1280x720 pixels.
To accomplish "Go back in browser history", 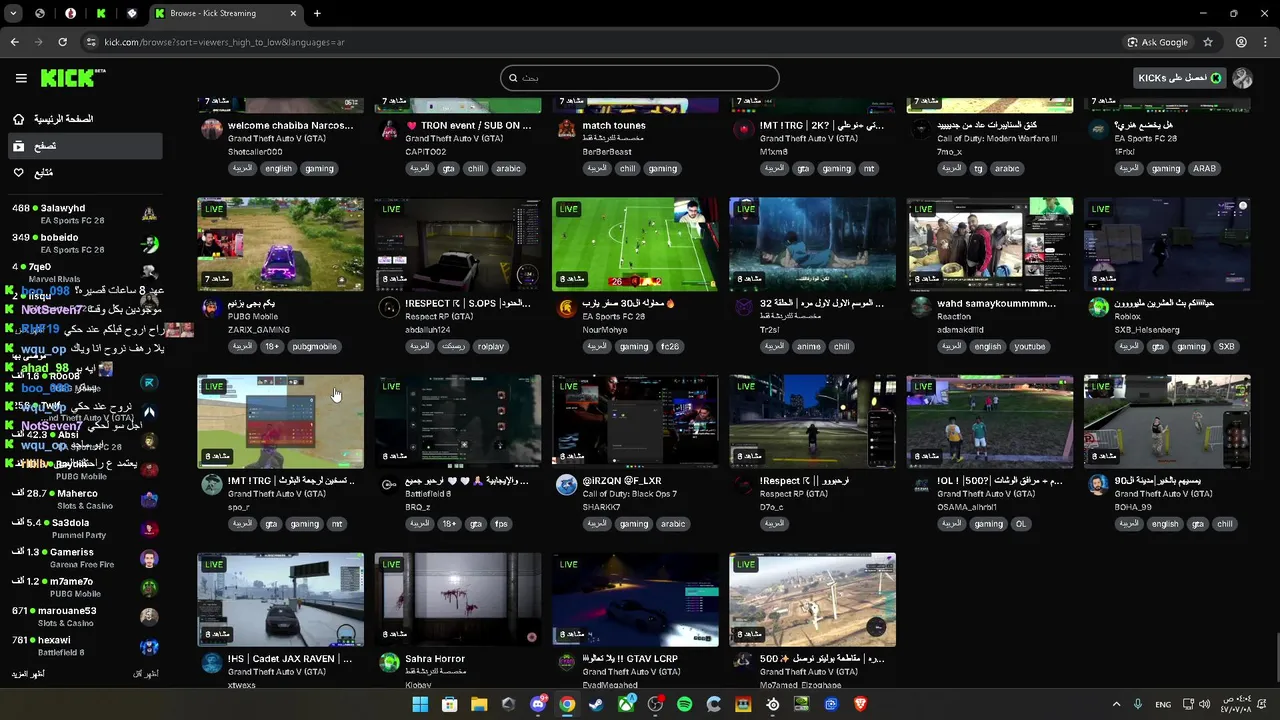I will tap(14, 42).
